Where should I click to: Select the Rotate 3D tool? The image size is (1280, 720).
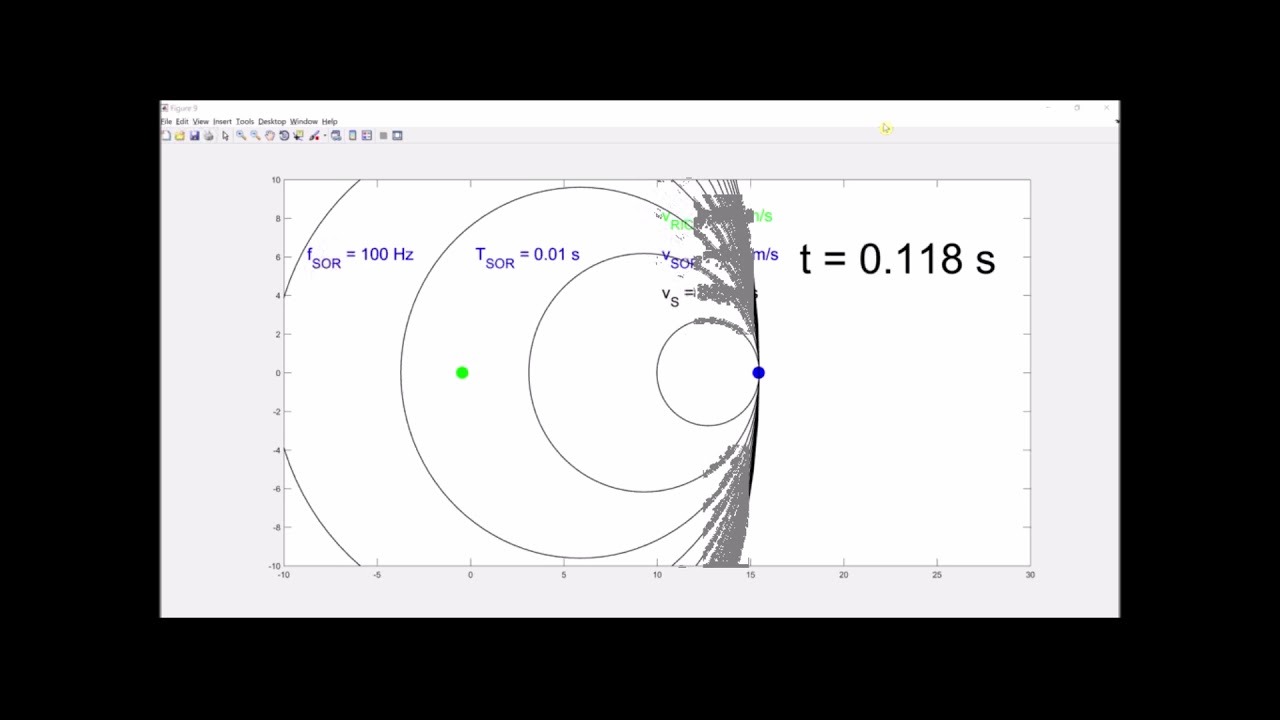[284, 135]
